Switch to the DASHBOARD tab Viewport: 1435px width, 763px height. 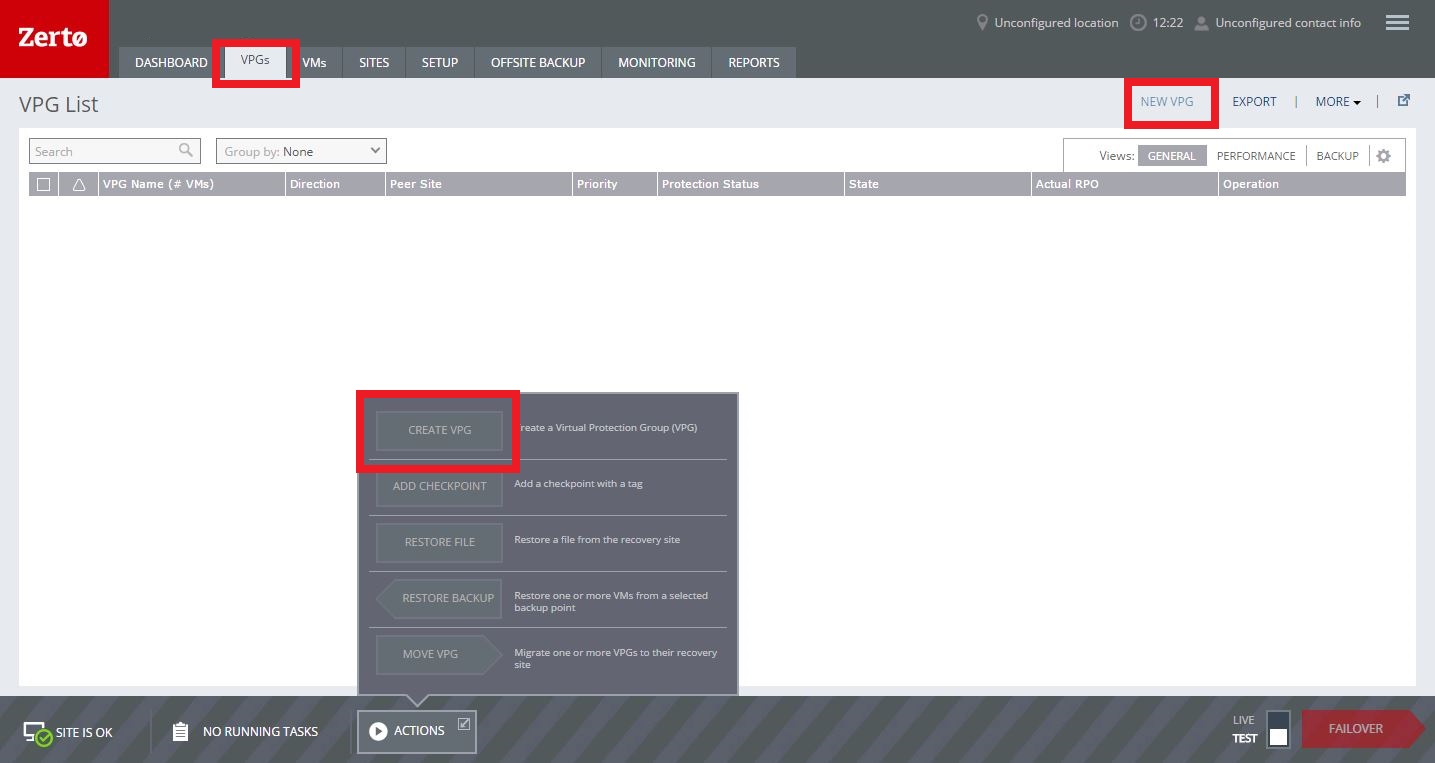[171, 62]
